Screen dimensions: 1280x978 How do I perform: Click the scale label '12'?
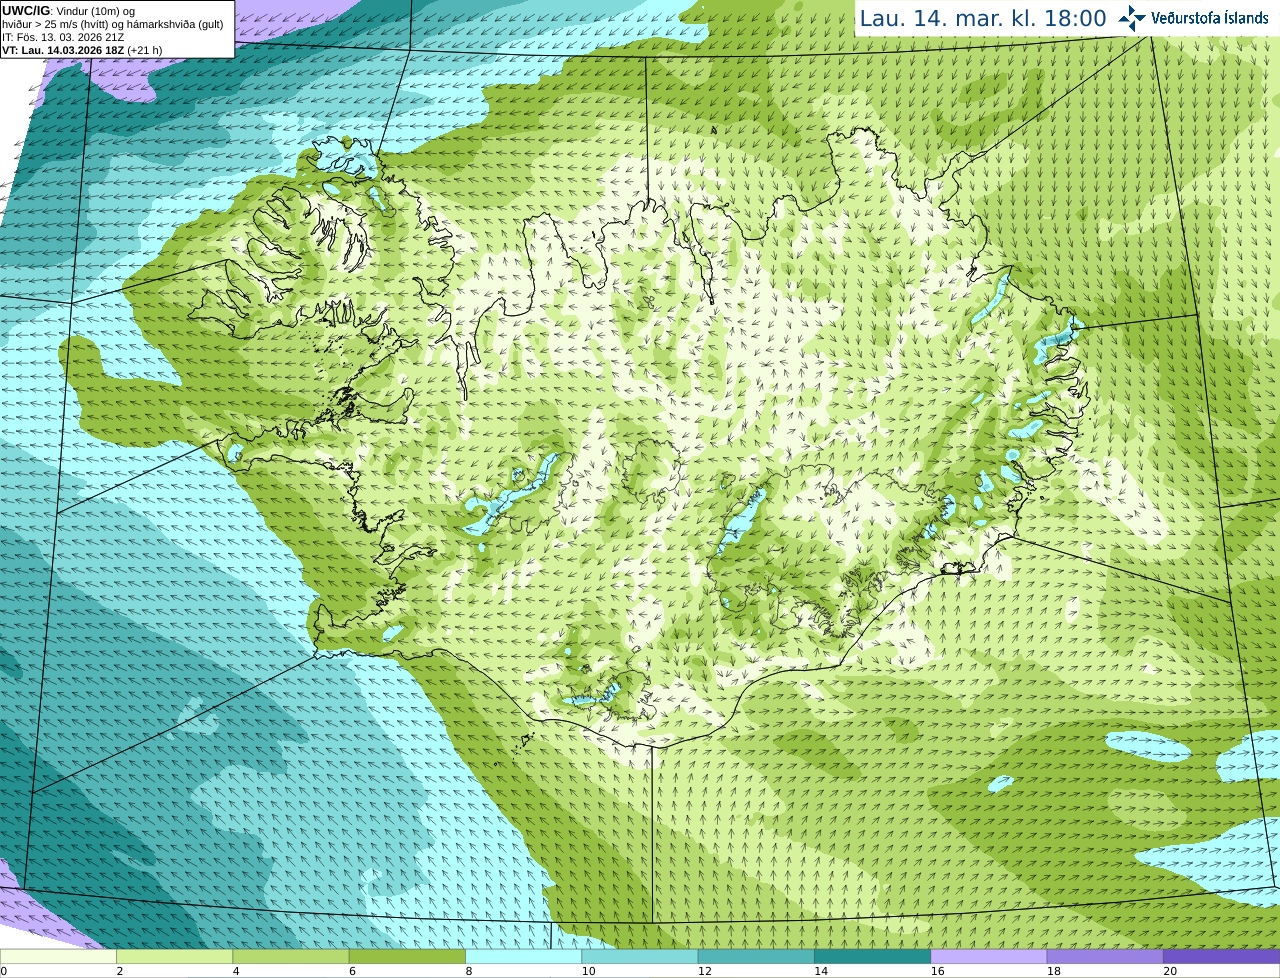[704, 971]
